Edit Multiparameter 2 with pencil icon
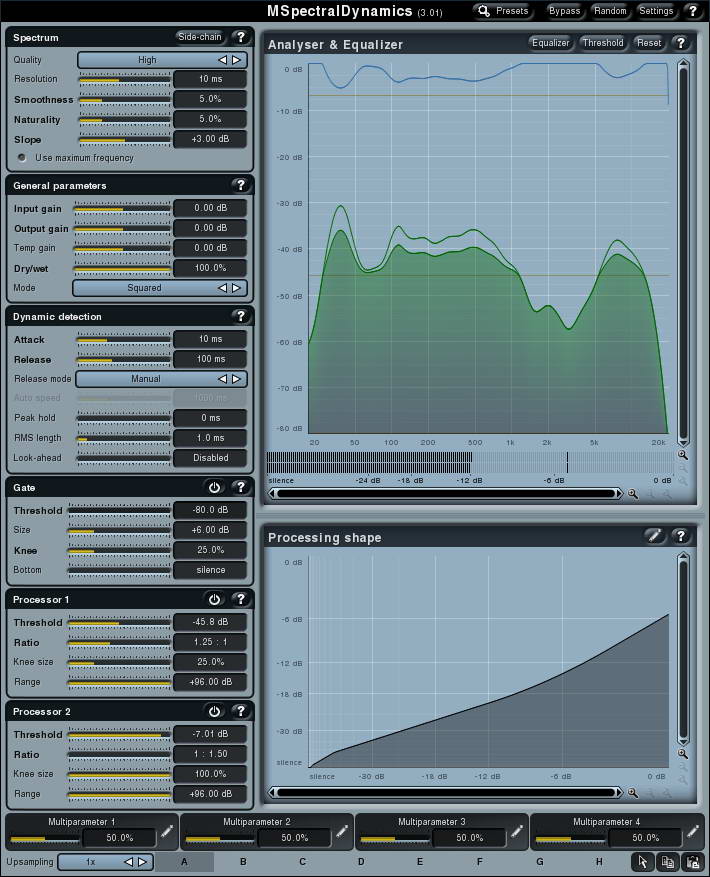Image resolution: width=710 pixels, height=877 pixels. coord(342,832)
